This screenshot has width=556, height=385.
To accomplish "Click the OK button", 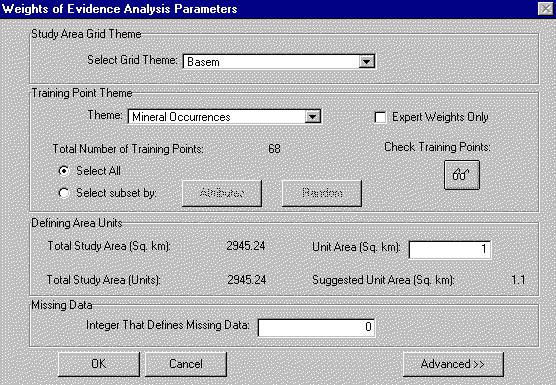I will [99, 364].
